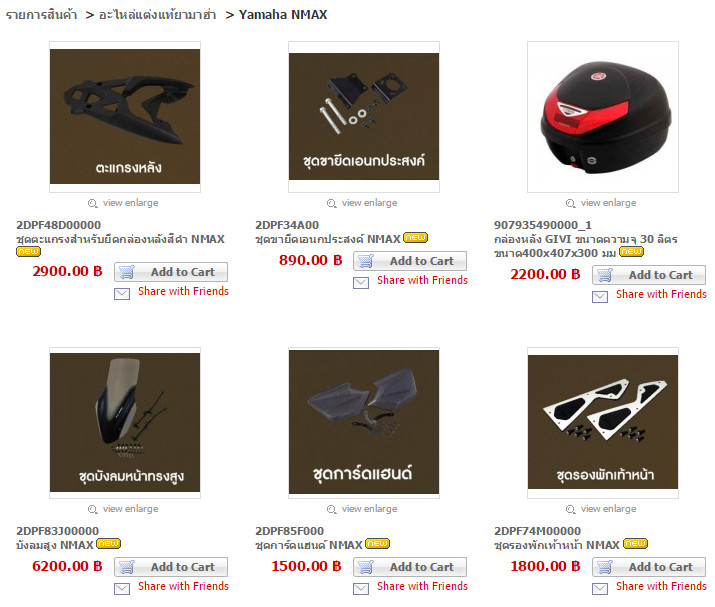Open the tall windshield product image

tap(125, 423)
